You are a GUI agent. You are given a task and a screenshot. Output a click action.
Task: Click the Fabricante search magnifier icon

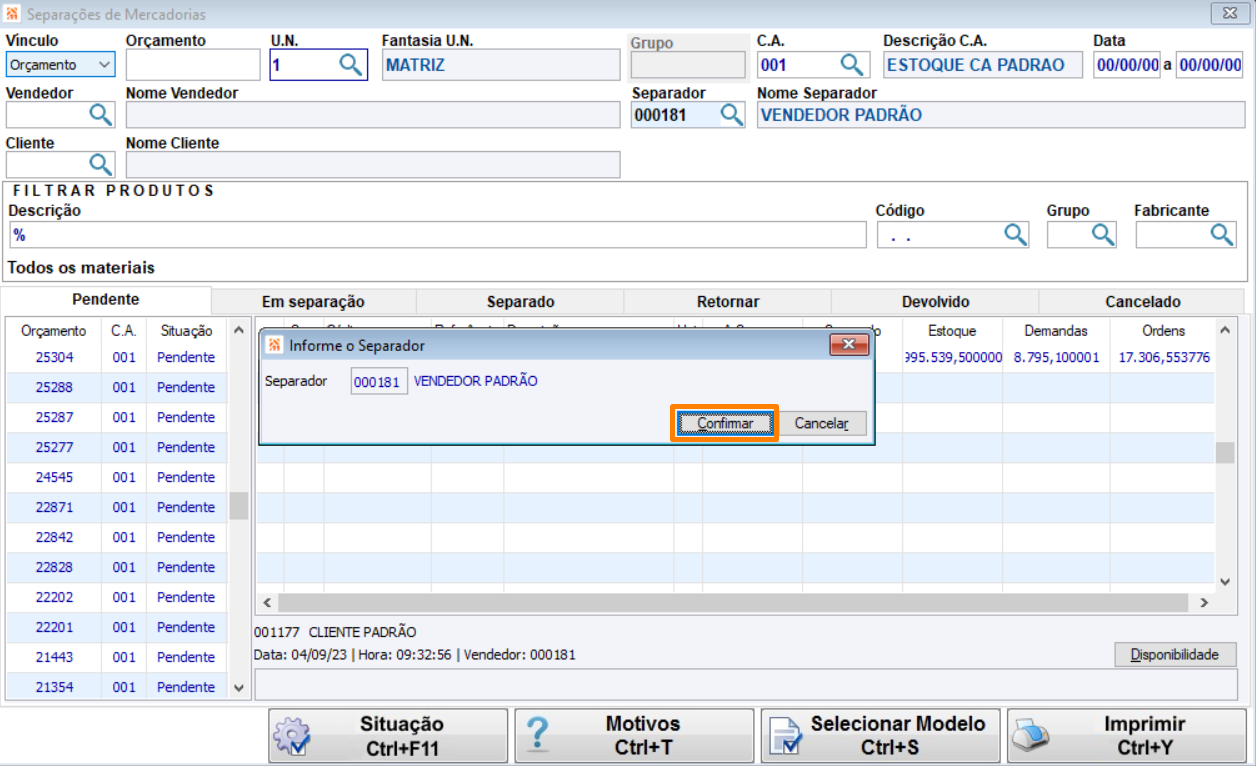click(1223, 235)
